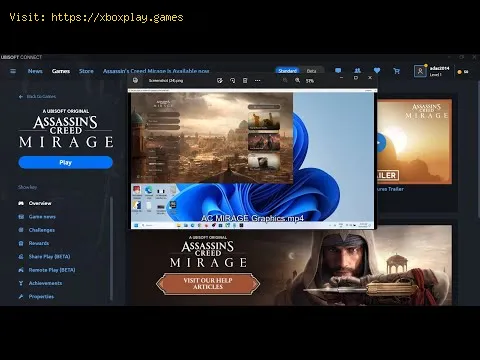Delete the image with trash icon

pyautogui.click(x=245, y=81)
